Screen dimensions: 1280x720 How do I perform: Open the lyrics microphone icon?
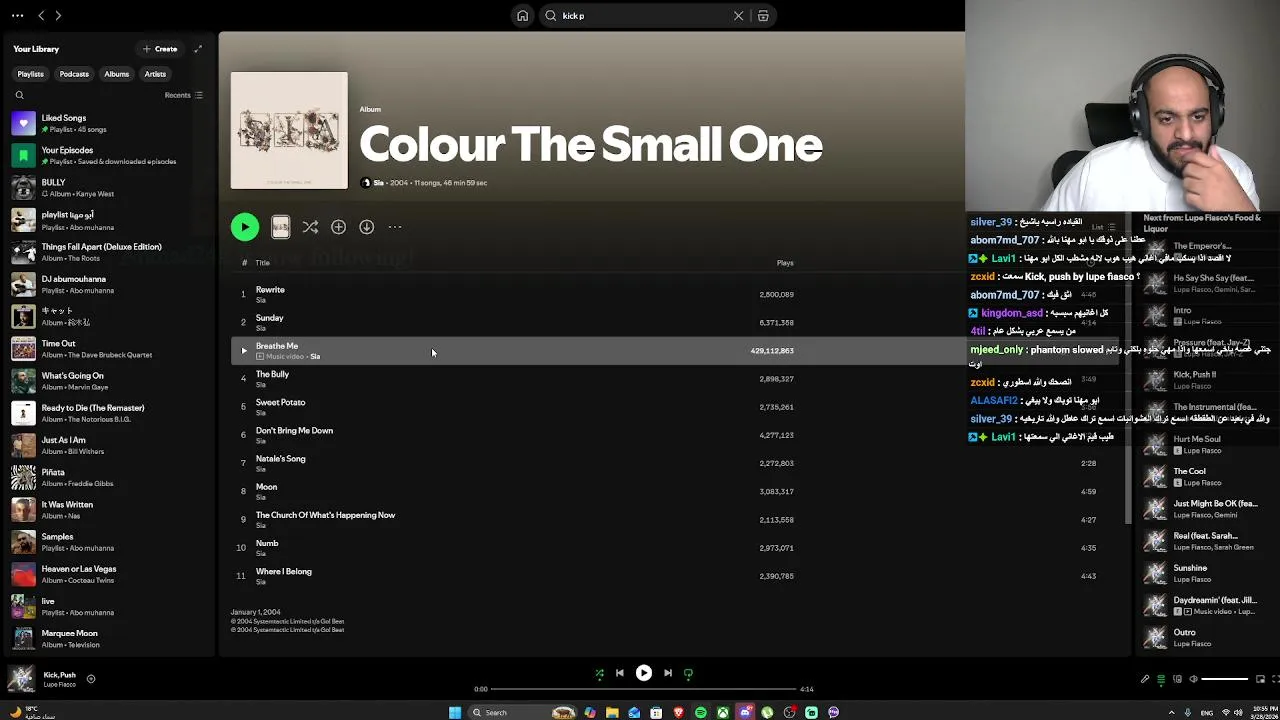[1145, 680]
